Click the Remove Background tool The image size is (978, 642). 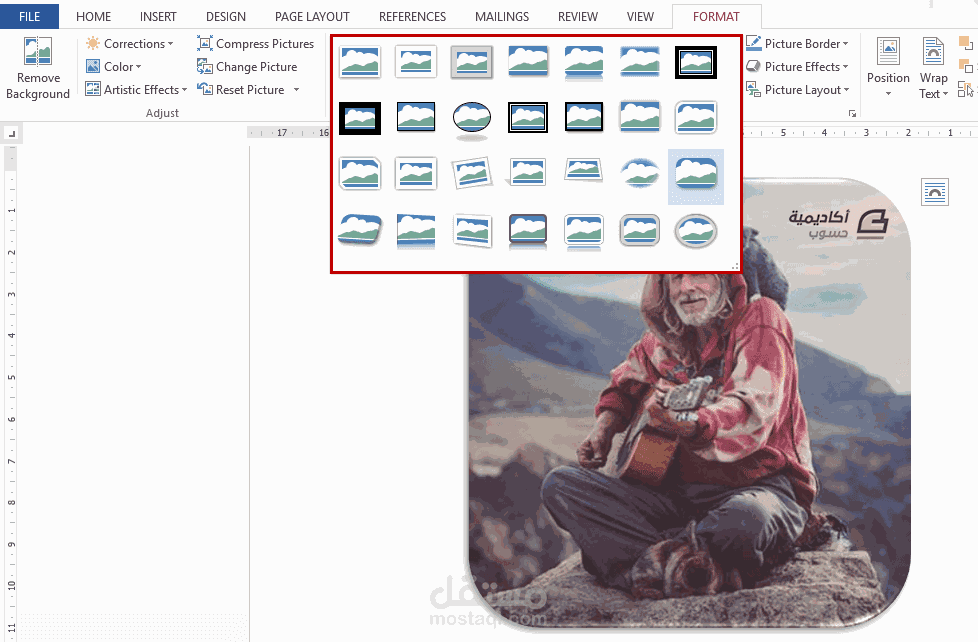pos(37,68)
